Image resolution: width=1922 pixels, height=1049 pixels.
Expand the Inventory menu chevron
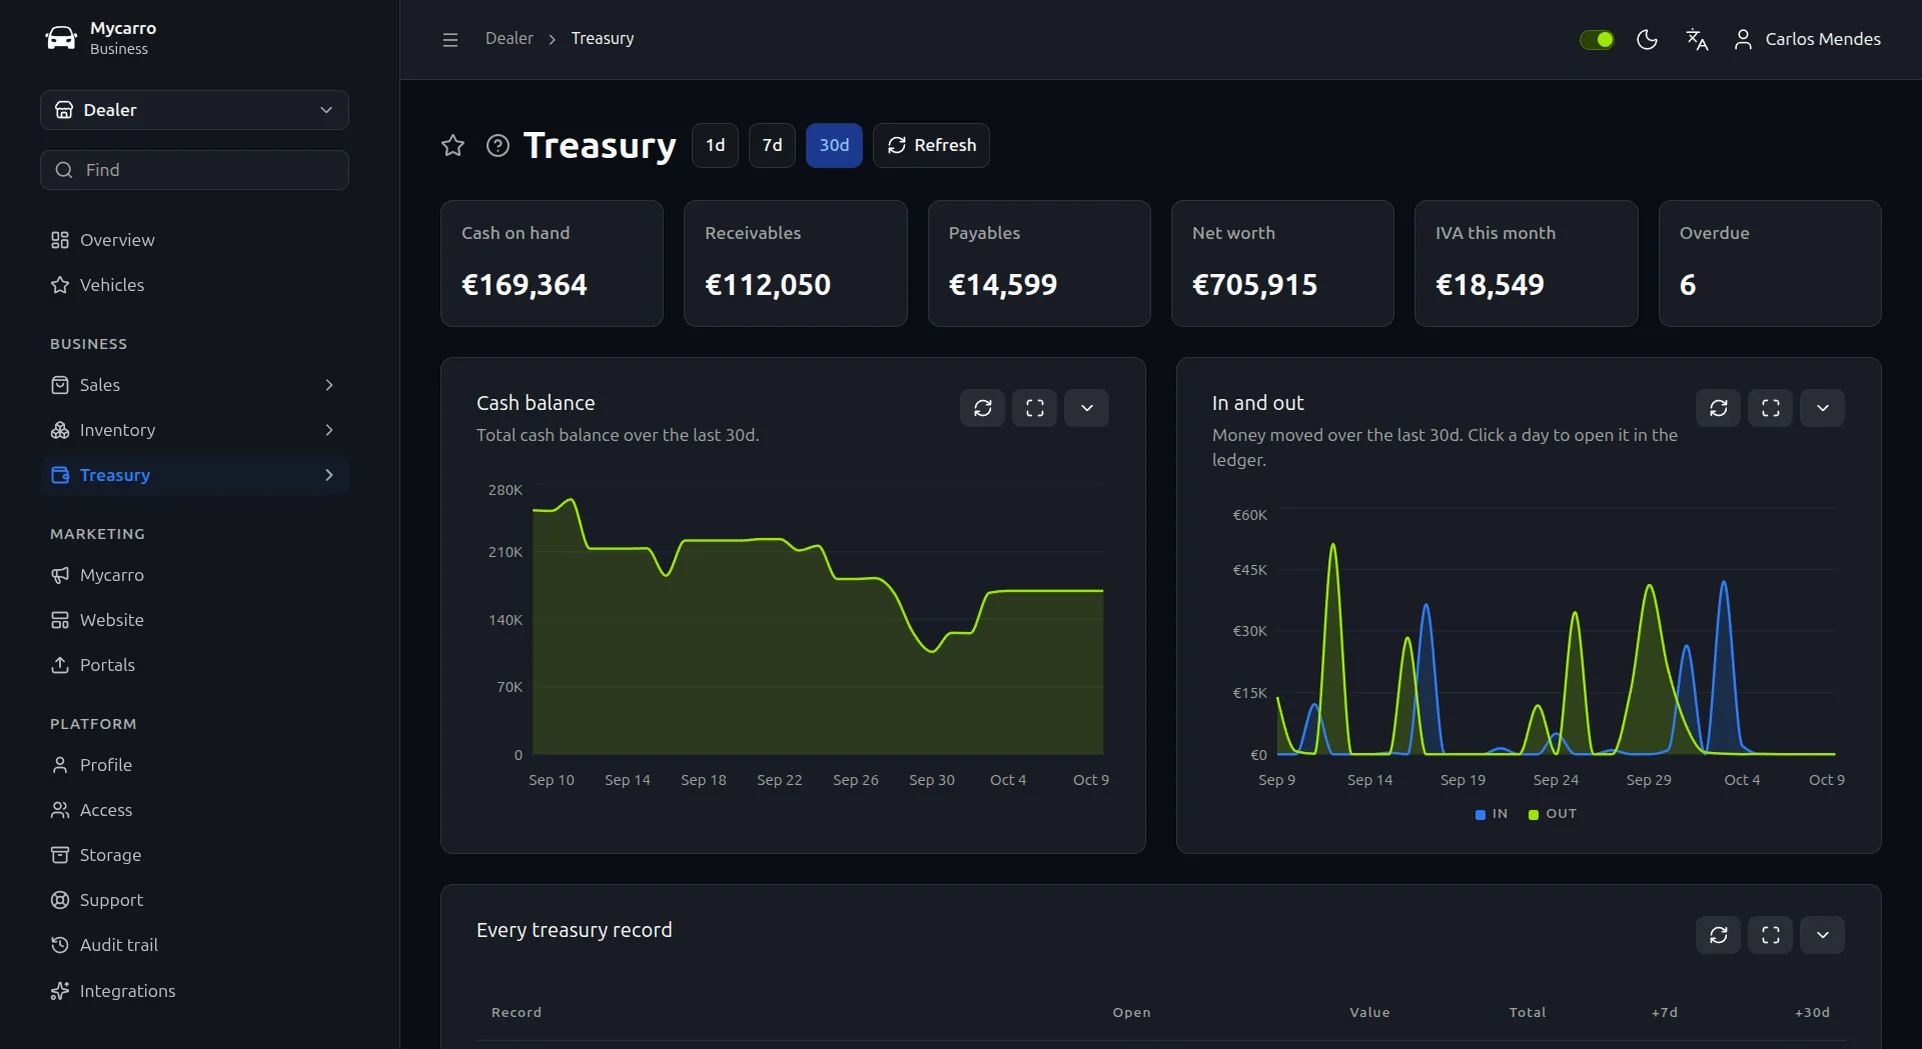(329, 430)
